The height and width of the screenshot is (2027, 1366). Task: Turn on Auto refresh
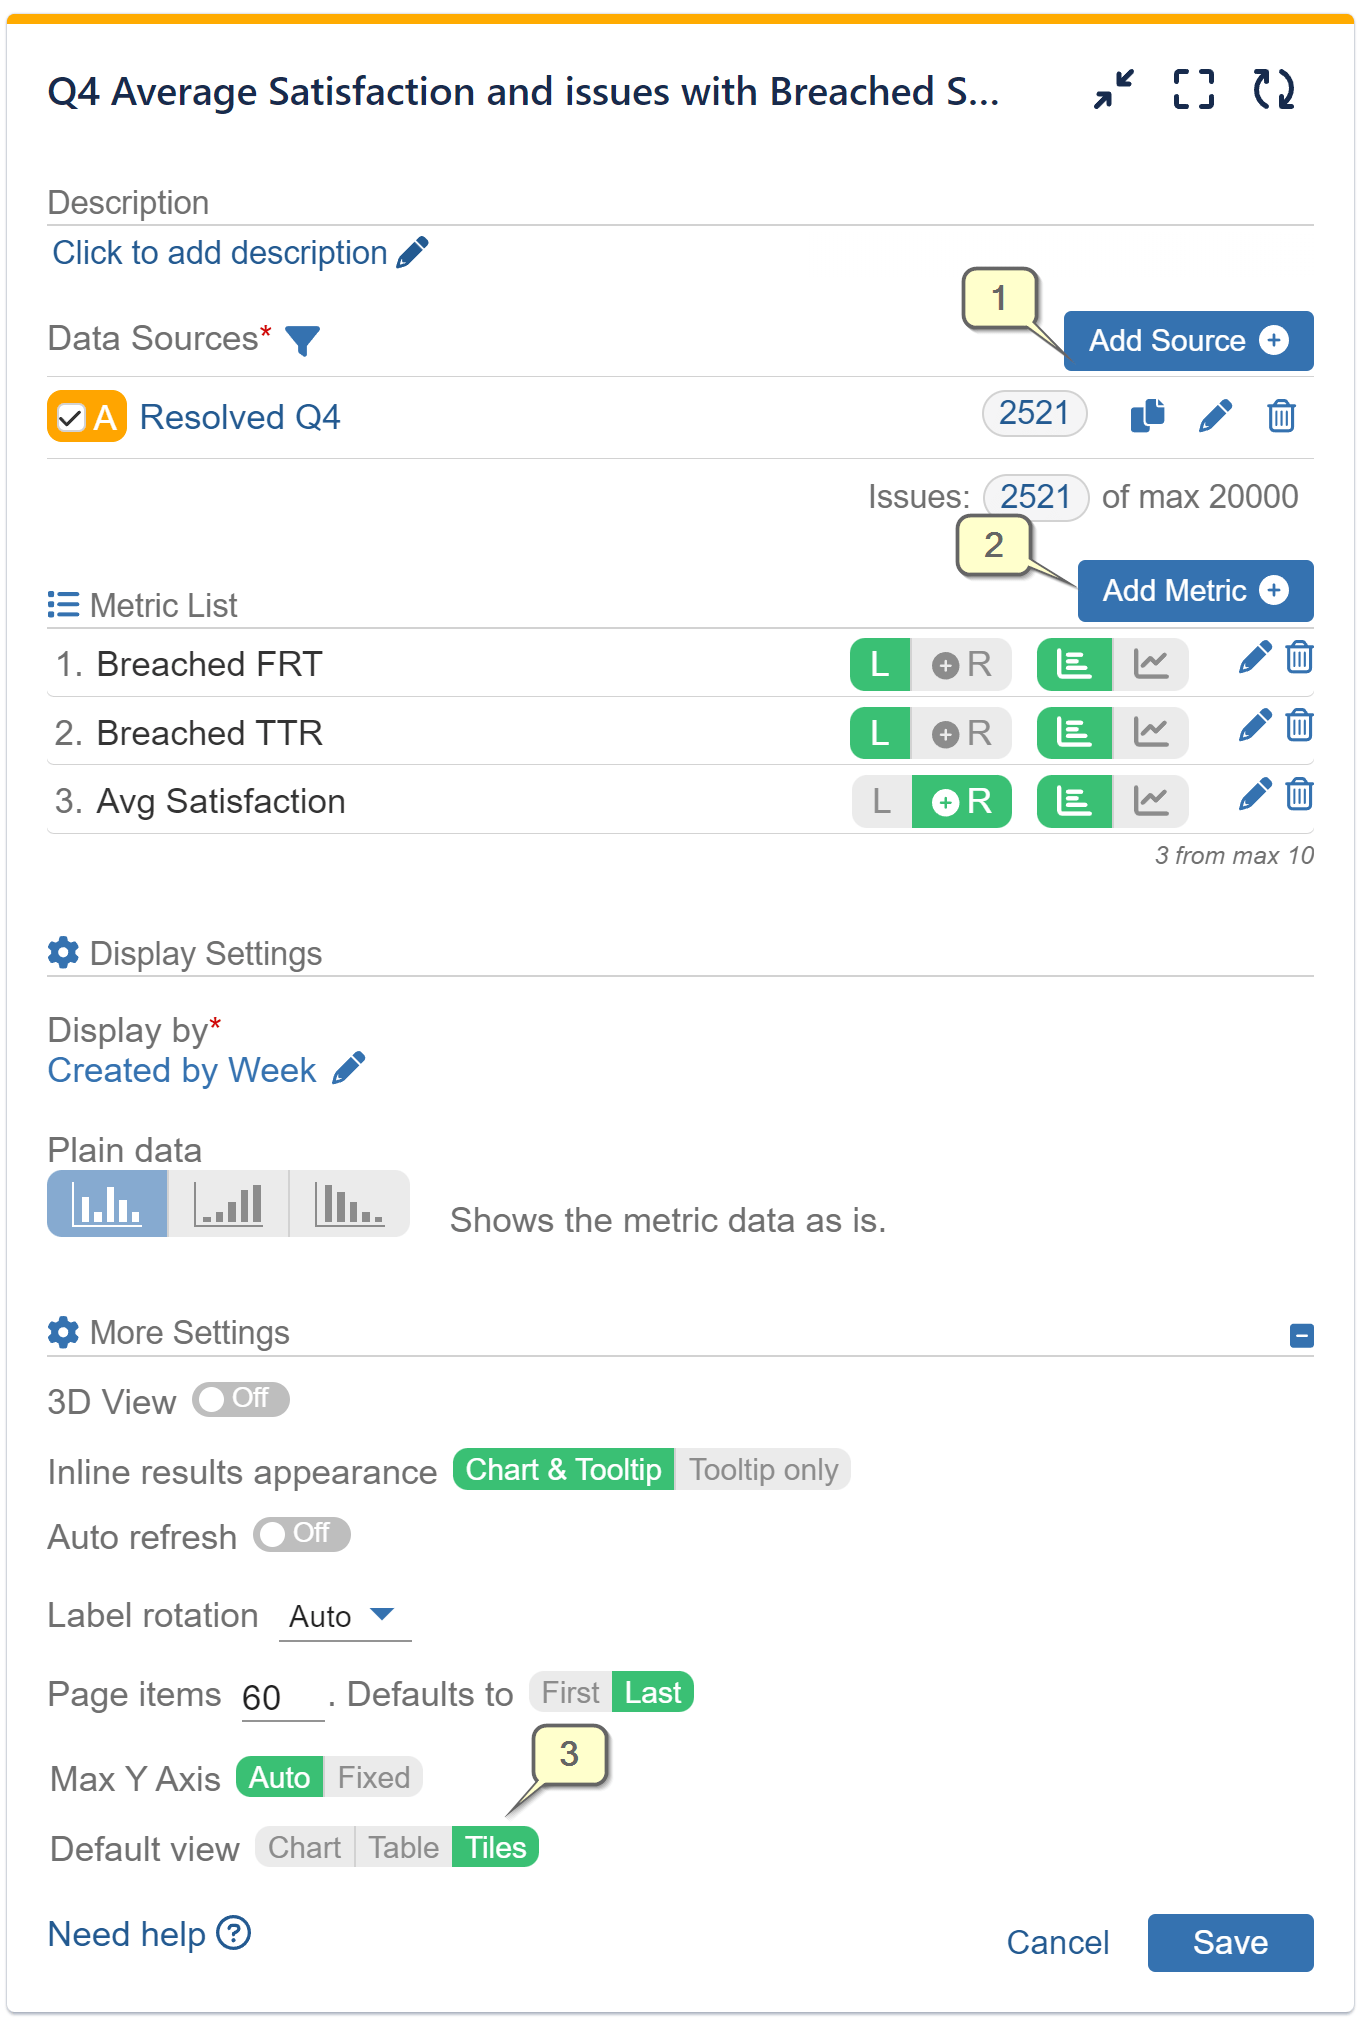tap(301, 1535)
